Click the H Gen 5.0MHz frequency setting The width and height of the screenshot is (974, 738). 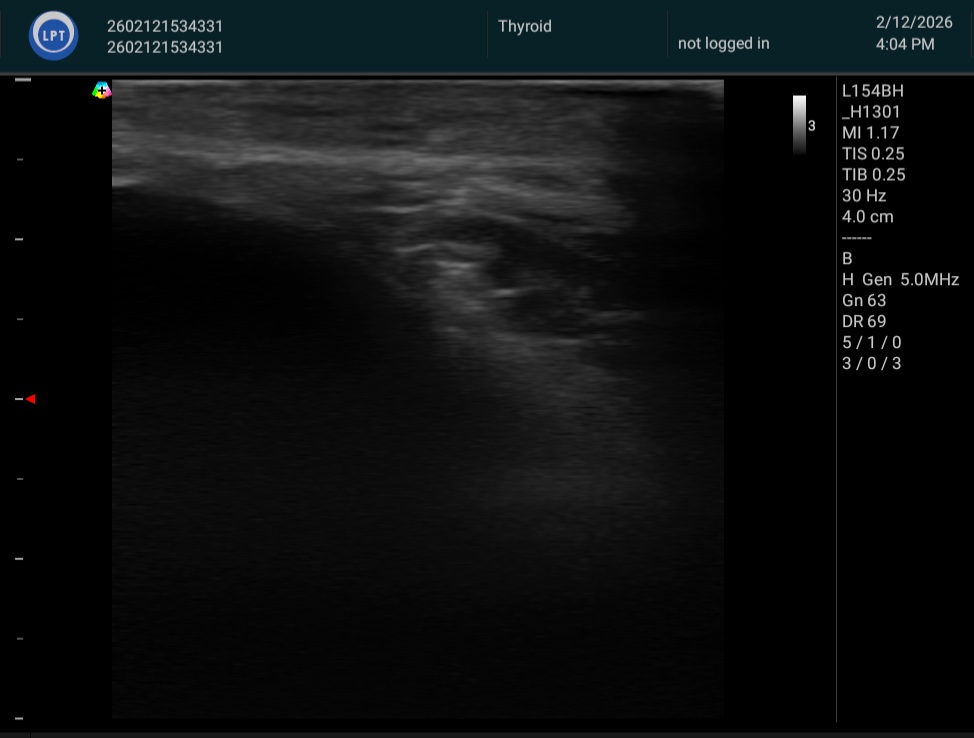[x=900, y=280]
